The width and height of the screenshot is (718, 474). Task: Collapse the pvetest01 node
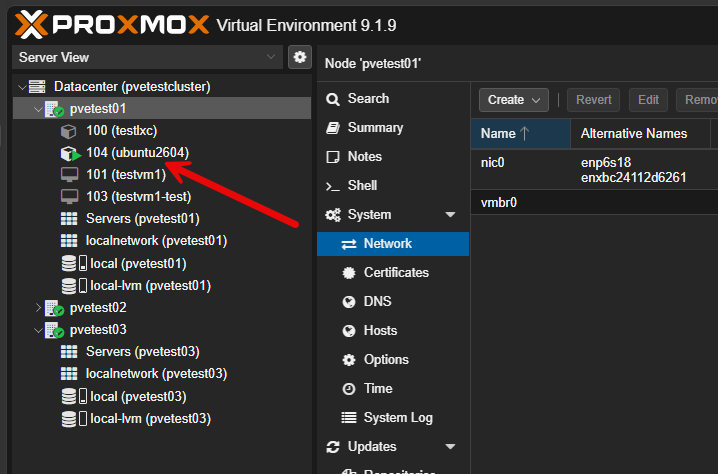point(38,109)
